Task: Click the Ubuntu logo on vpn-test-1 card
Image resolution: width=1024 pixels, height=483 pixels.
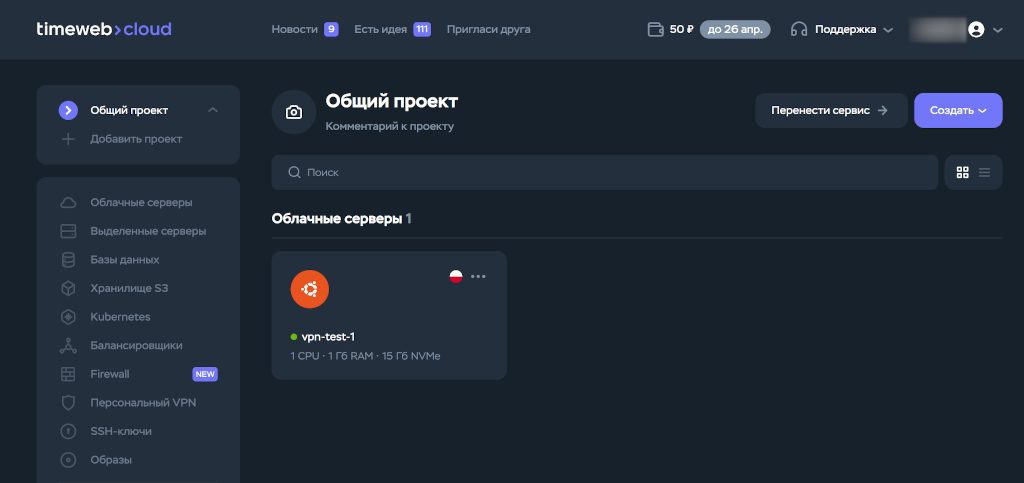Action: (310, 289)
